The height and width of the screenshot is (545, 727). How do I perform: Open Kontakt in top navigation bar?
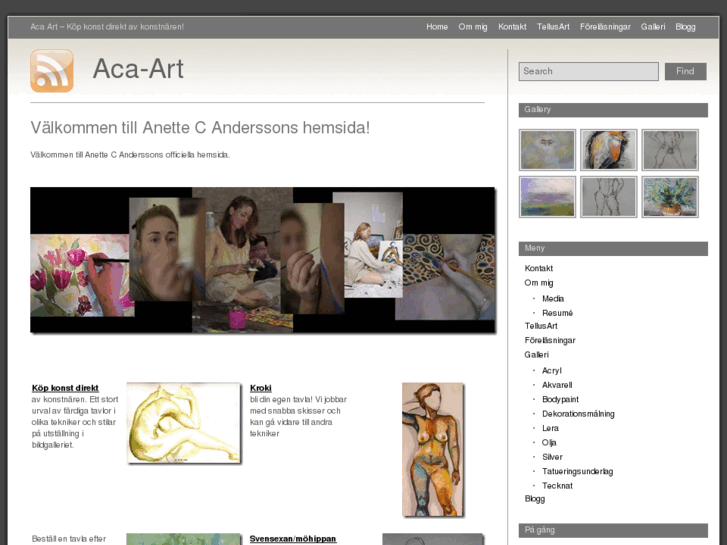coord(512,27)
